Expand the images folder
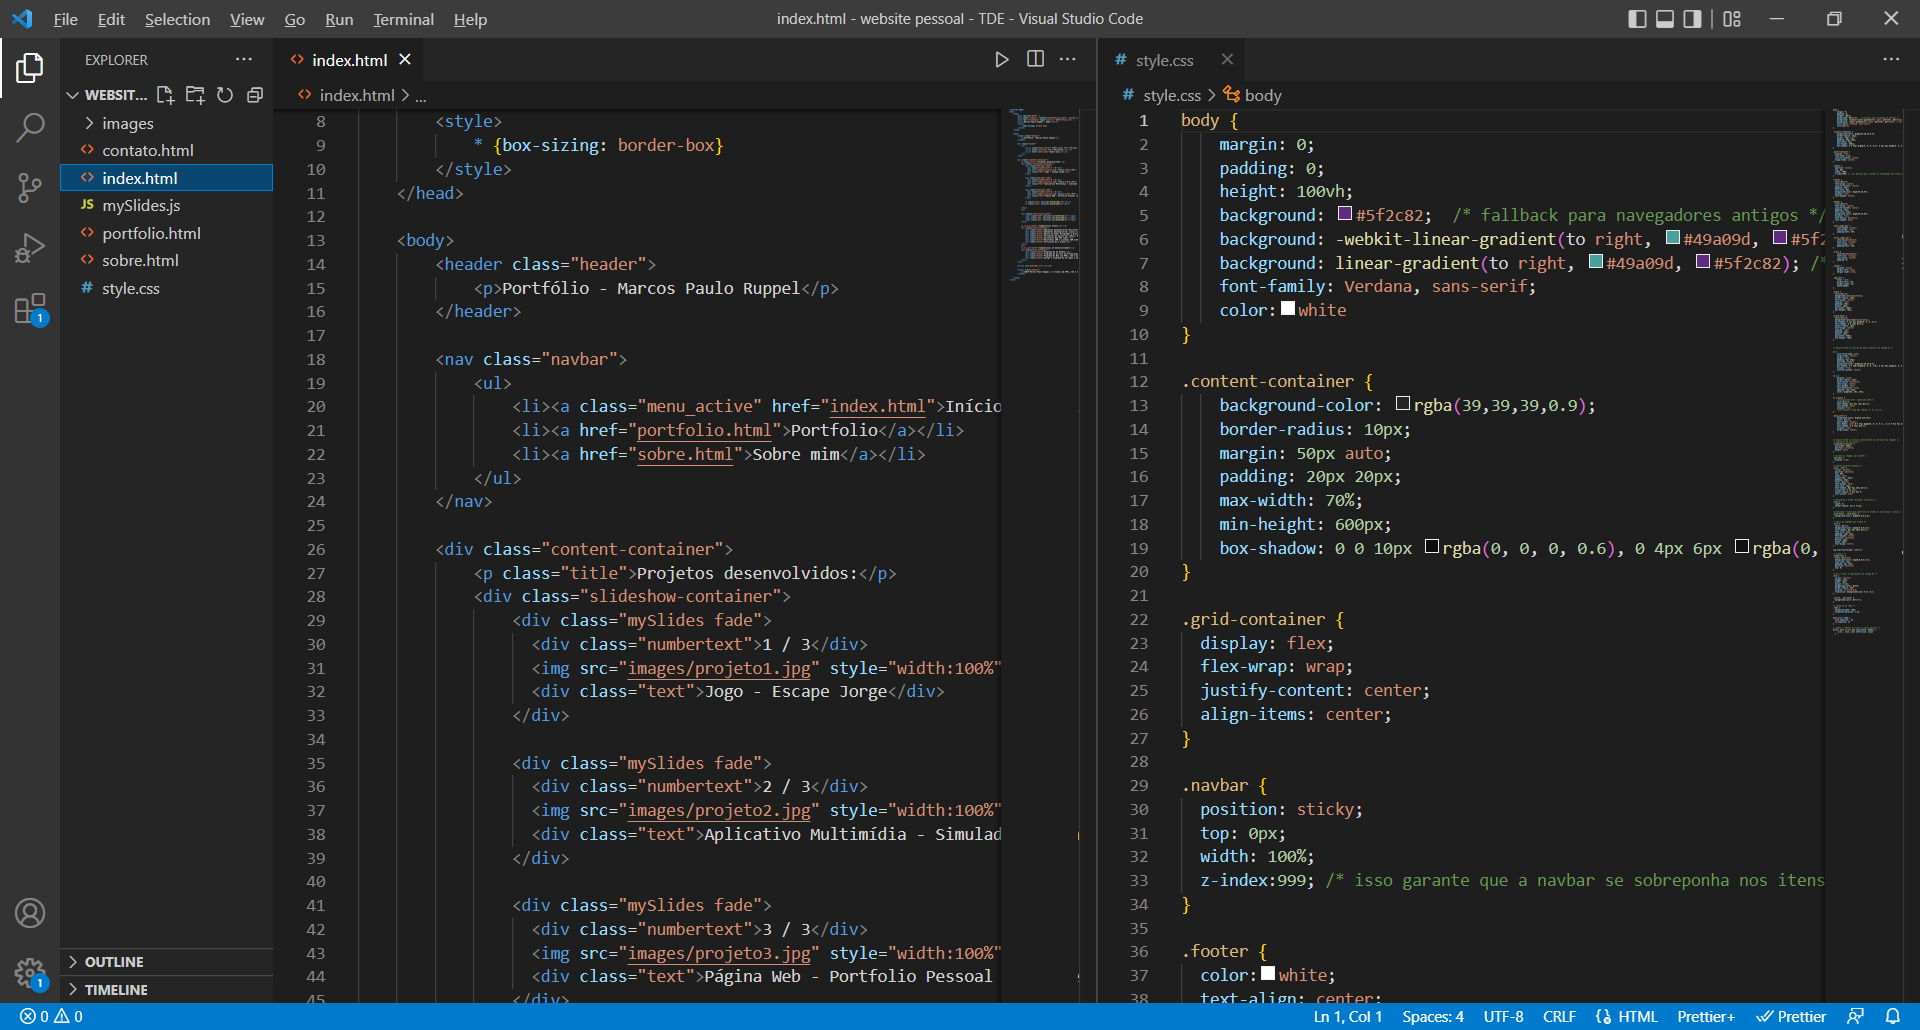Image resolution: width=1920 pixels, height=1030 pixels. click(x=127, y=123)
